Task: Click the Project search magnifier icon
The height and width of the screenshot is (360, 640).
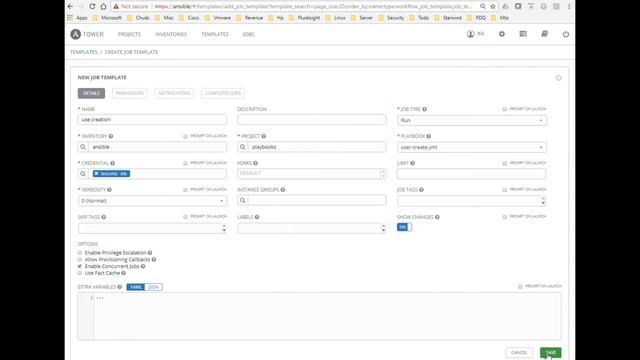Action: 242,147
